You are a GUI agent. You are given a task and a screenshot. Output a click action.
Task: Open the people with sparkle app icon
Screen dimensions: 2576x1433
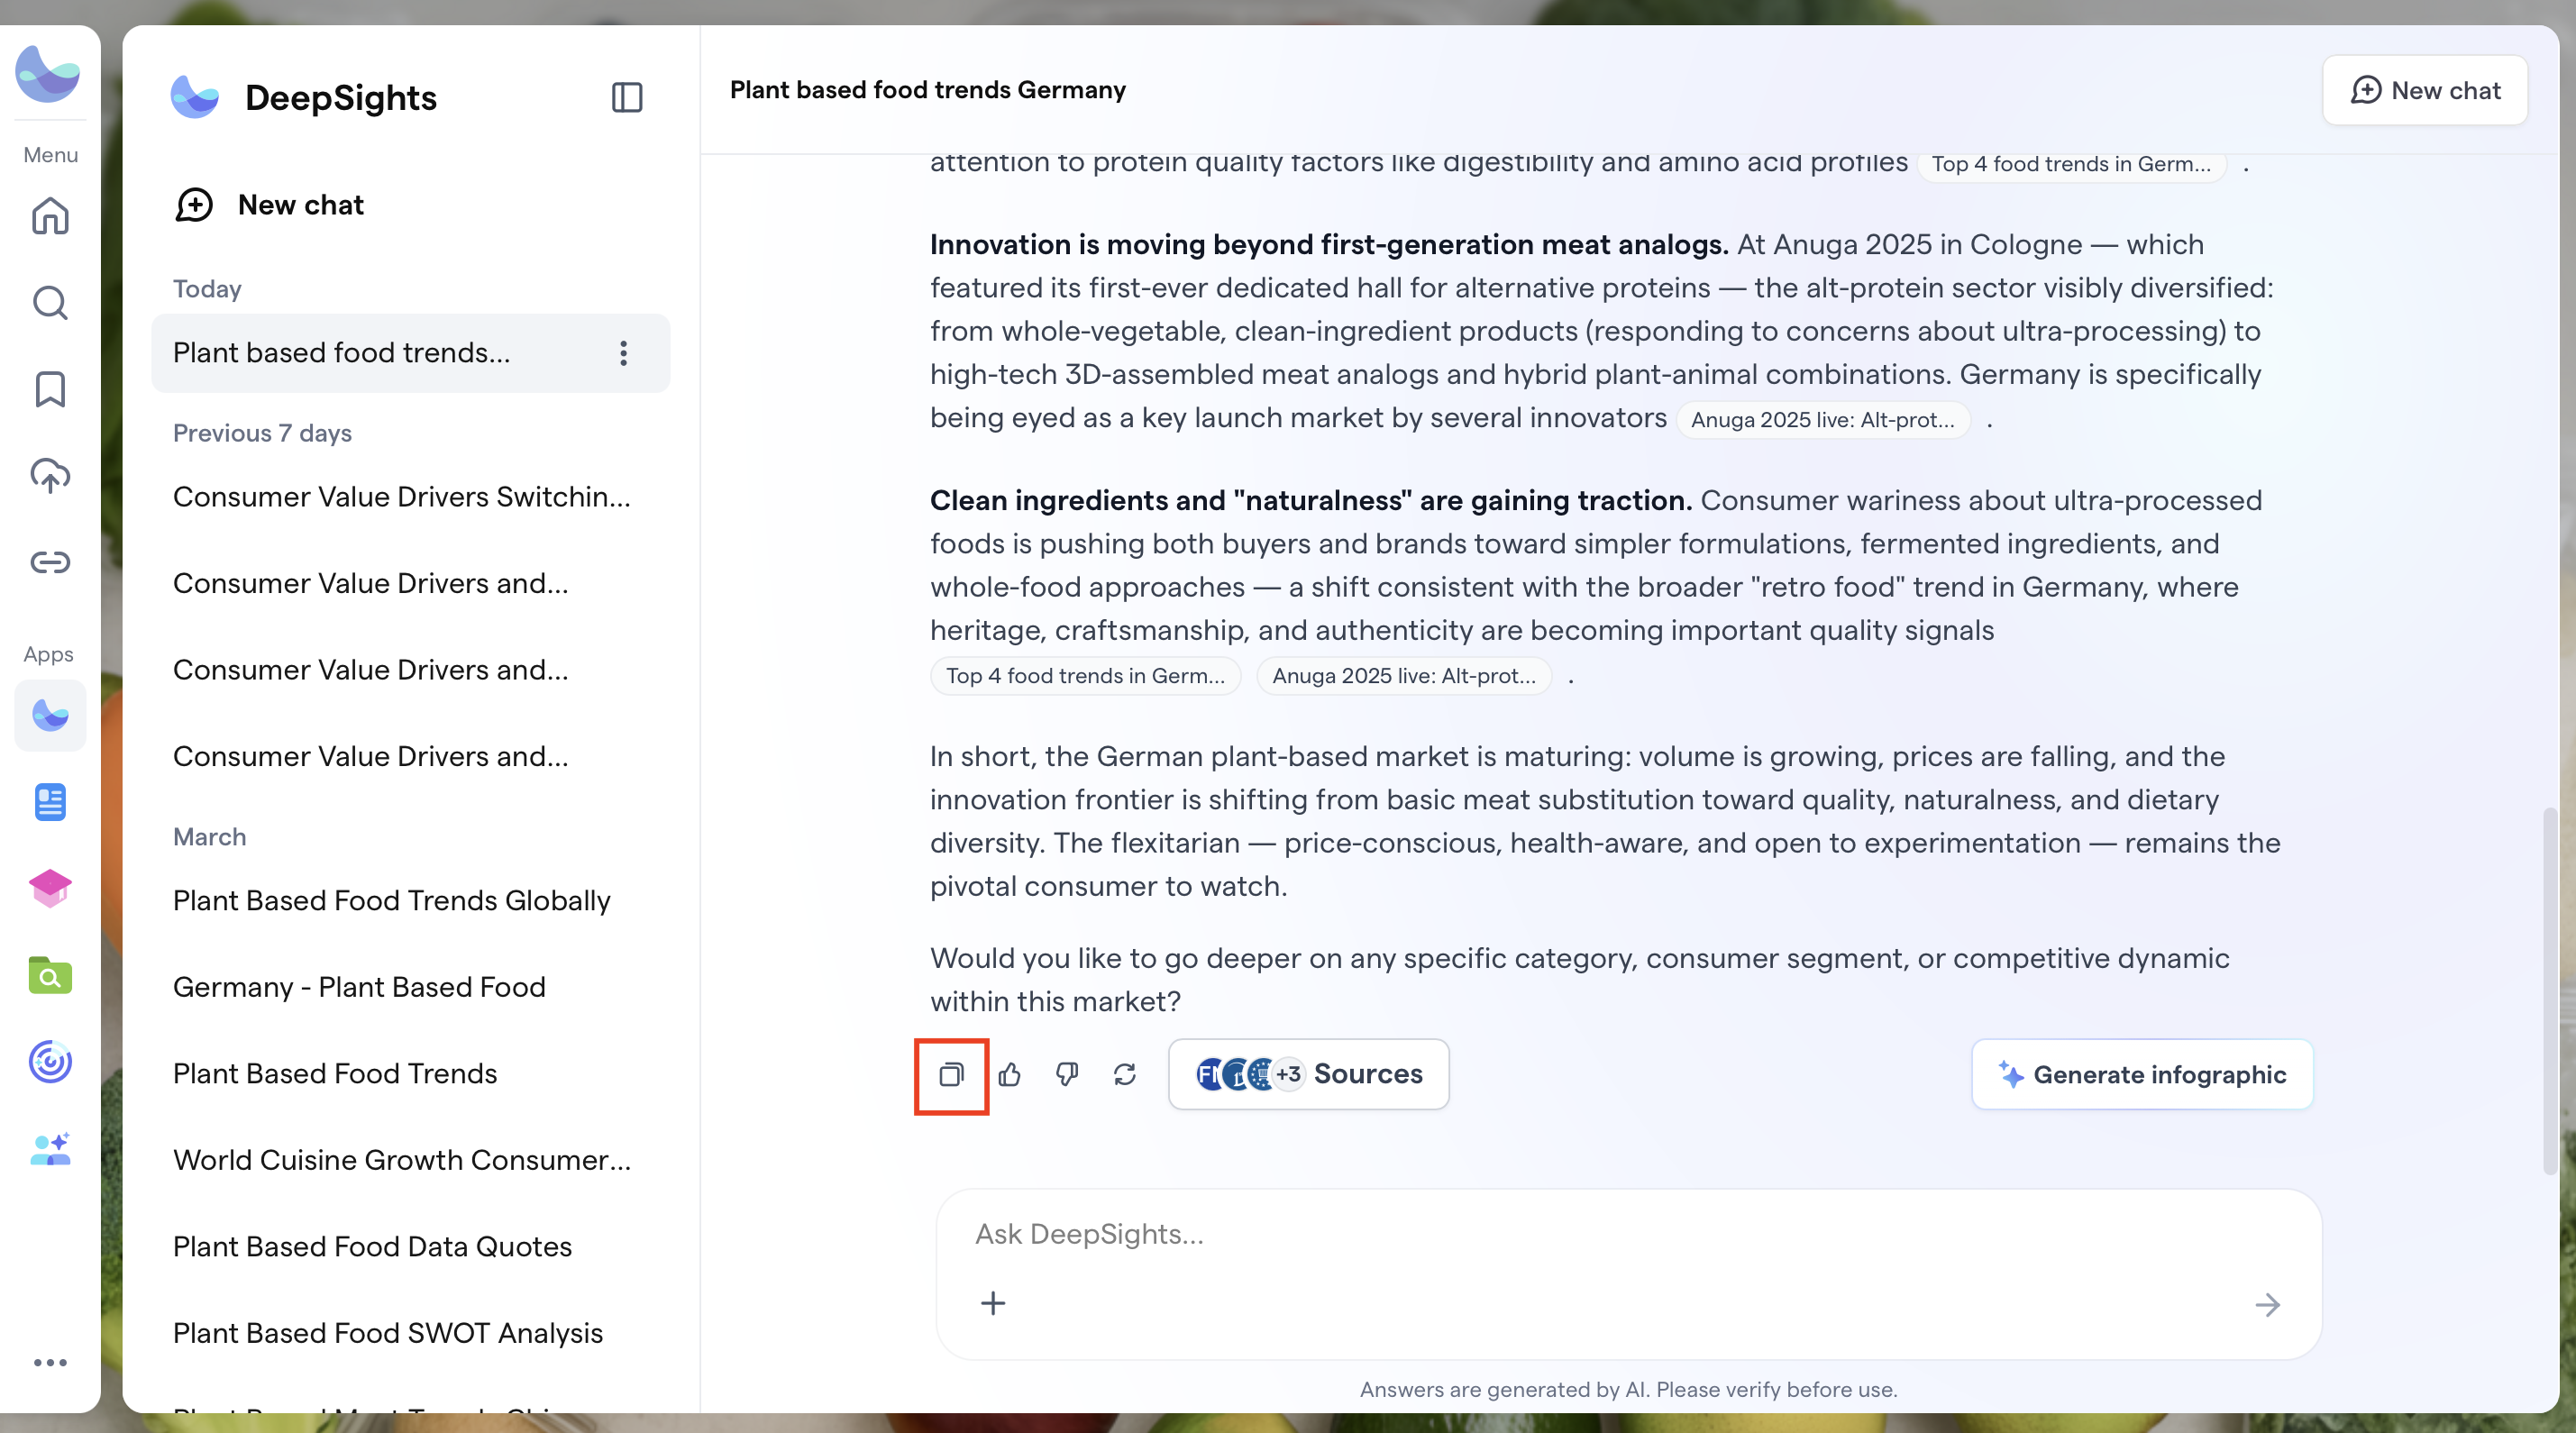50,1149
